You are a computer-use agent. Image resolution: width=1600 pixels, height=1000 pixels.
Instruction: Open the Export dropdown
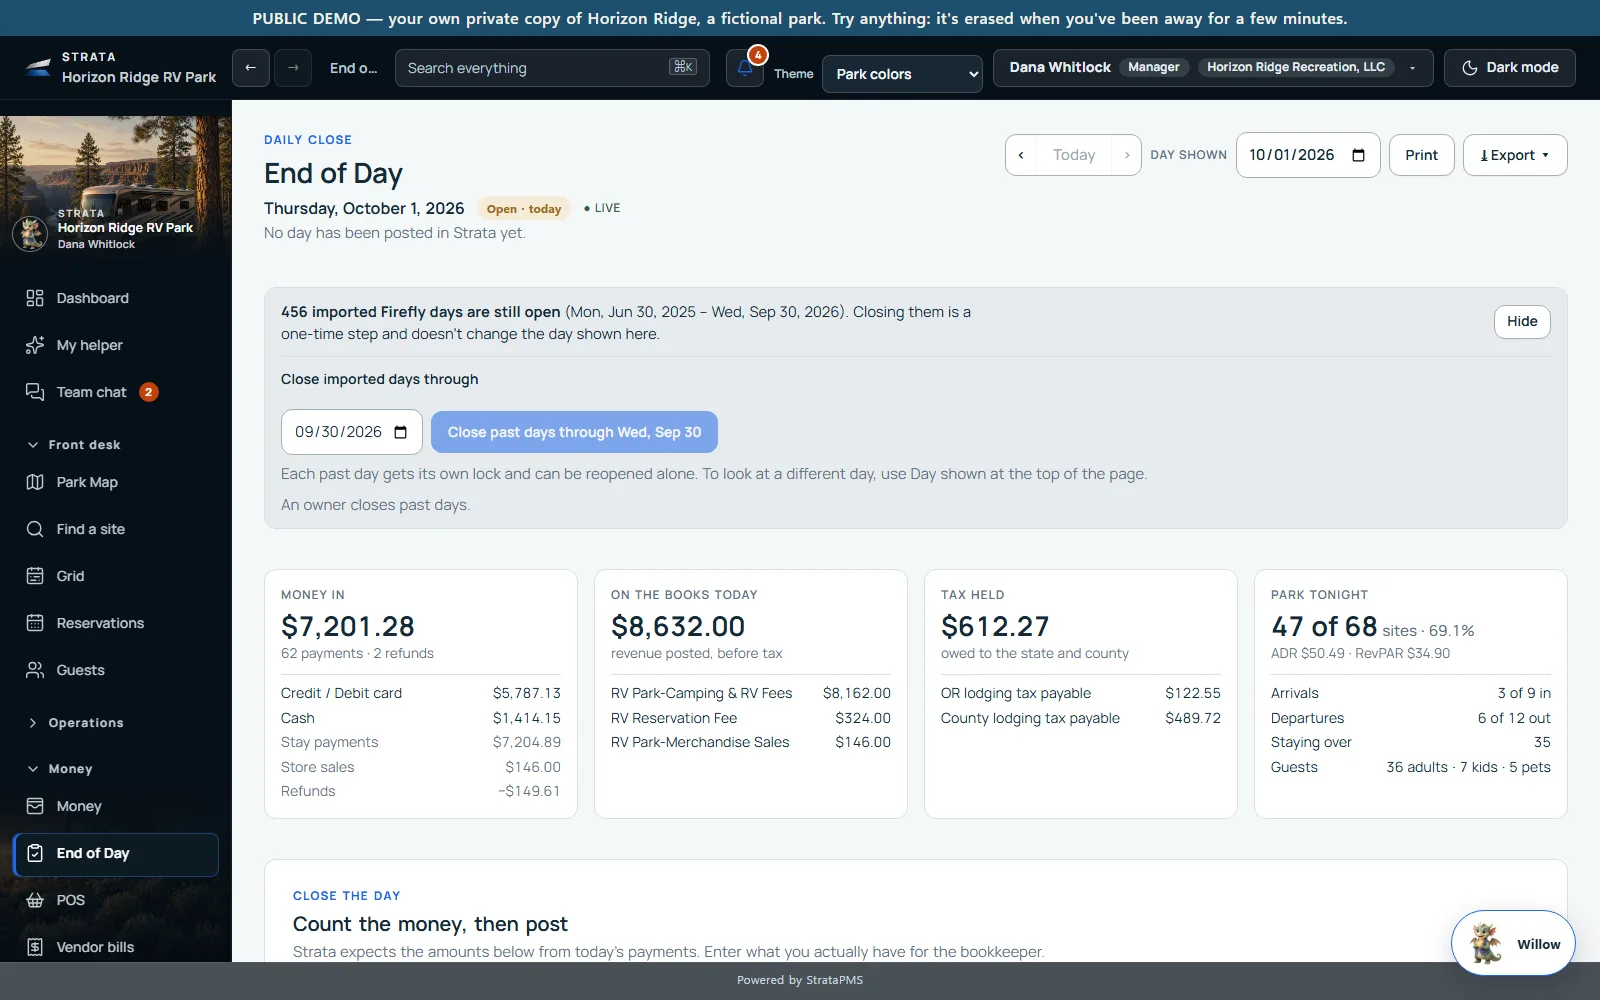(x=1515, y=155)
